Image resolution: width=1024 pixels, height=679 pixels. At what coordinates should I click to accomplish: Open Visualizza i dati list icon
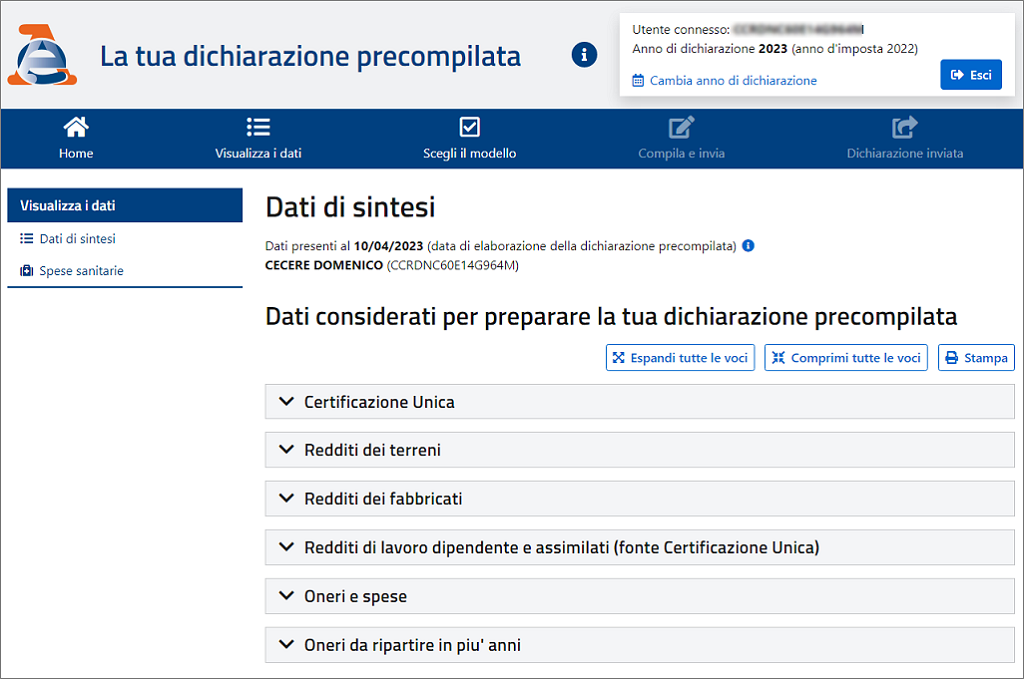258,127
